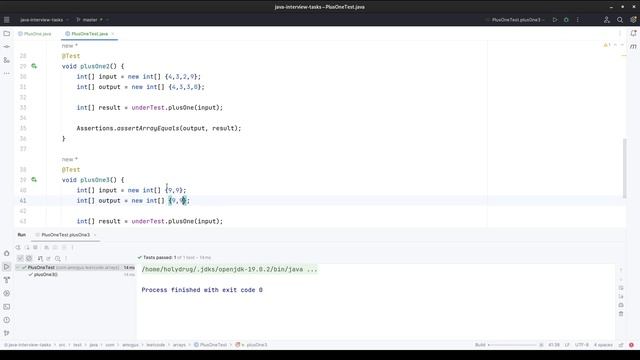Screen dimensions: 640x360
Task: Open Terminal tool window icon
Action: (7, 307)
